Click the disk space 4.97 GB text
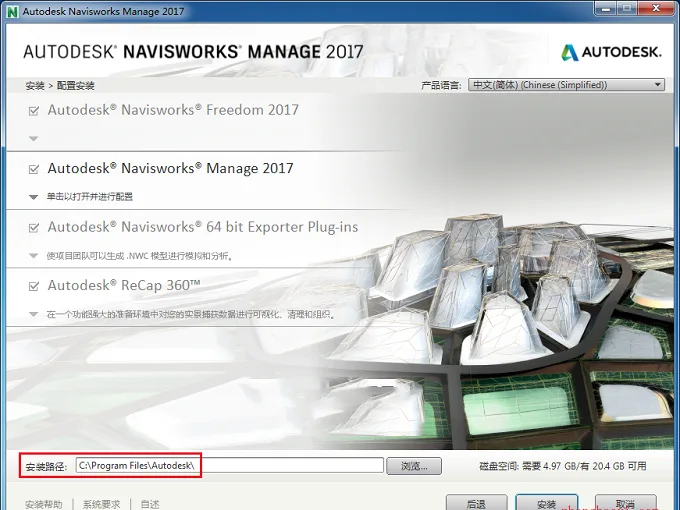 tap(562, 466)
